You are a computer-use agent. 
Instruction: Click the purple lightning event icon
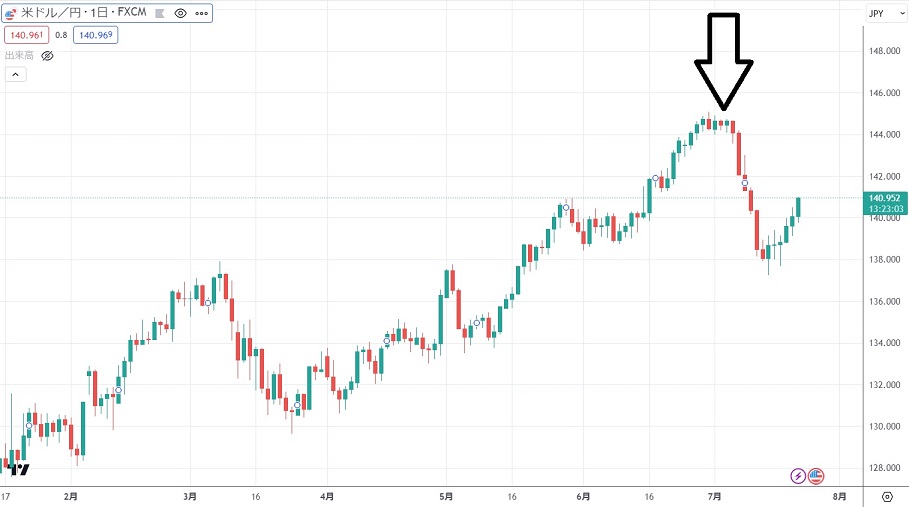[x=798, y=475]
